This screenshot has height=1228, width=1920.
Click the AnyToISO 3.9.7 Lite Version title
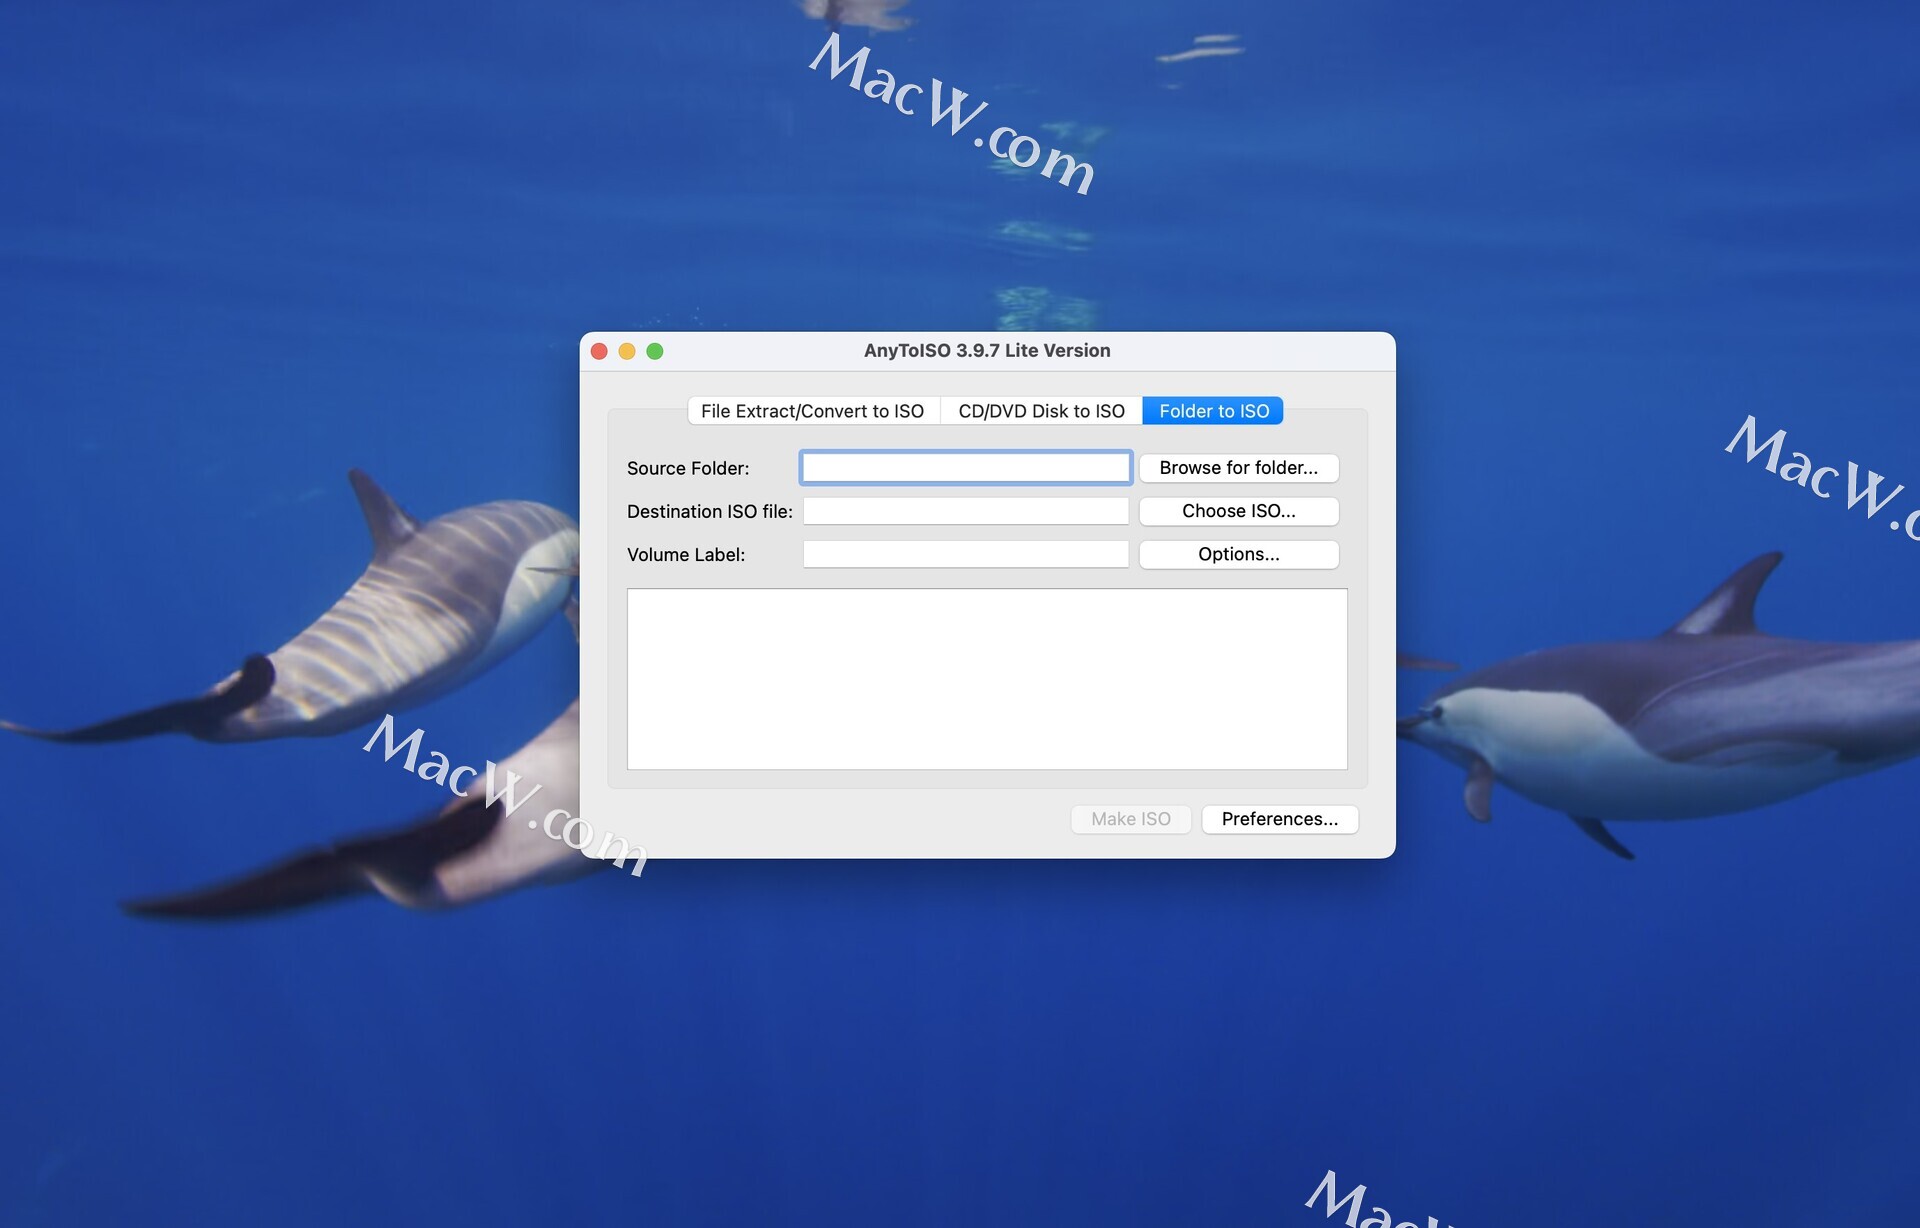[x=987, y=351]
